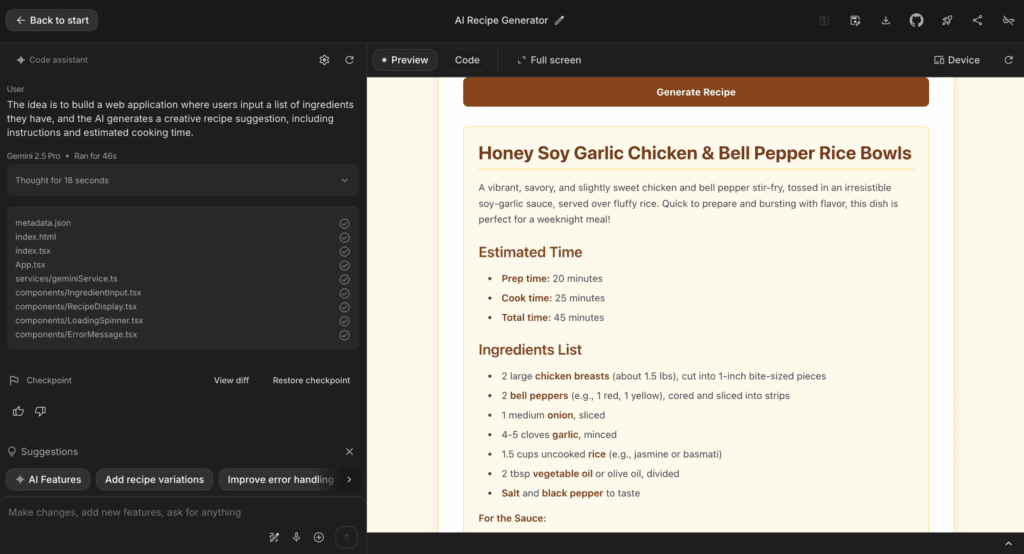Click the microphone icon in prompt box
This screenshot has height=554, width=1024.
[296, 537]
